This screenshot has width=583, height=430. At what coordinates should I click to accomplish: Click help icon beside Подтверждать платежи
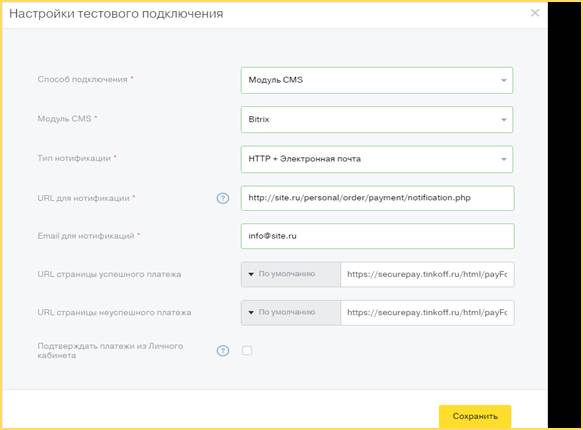tap(223, 350)
